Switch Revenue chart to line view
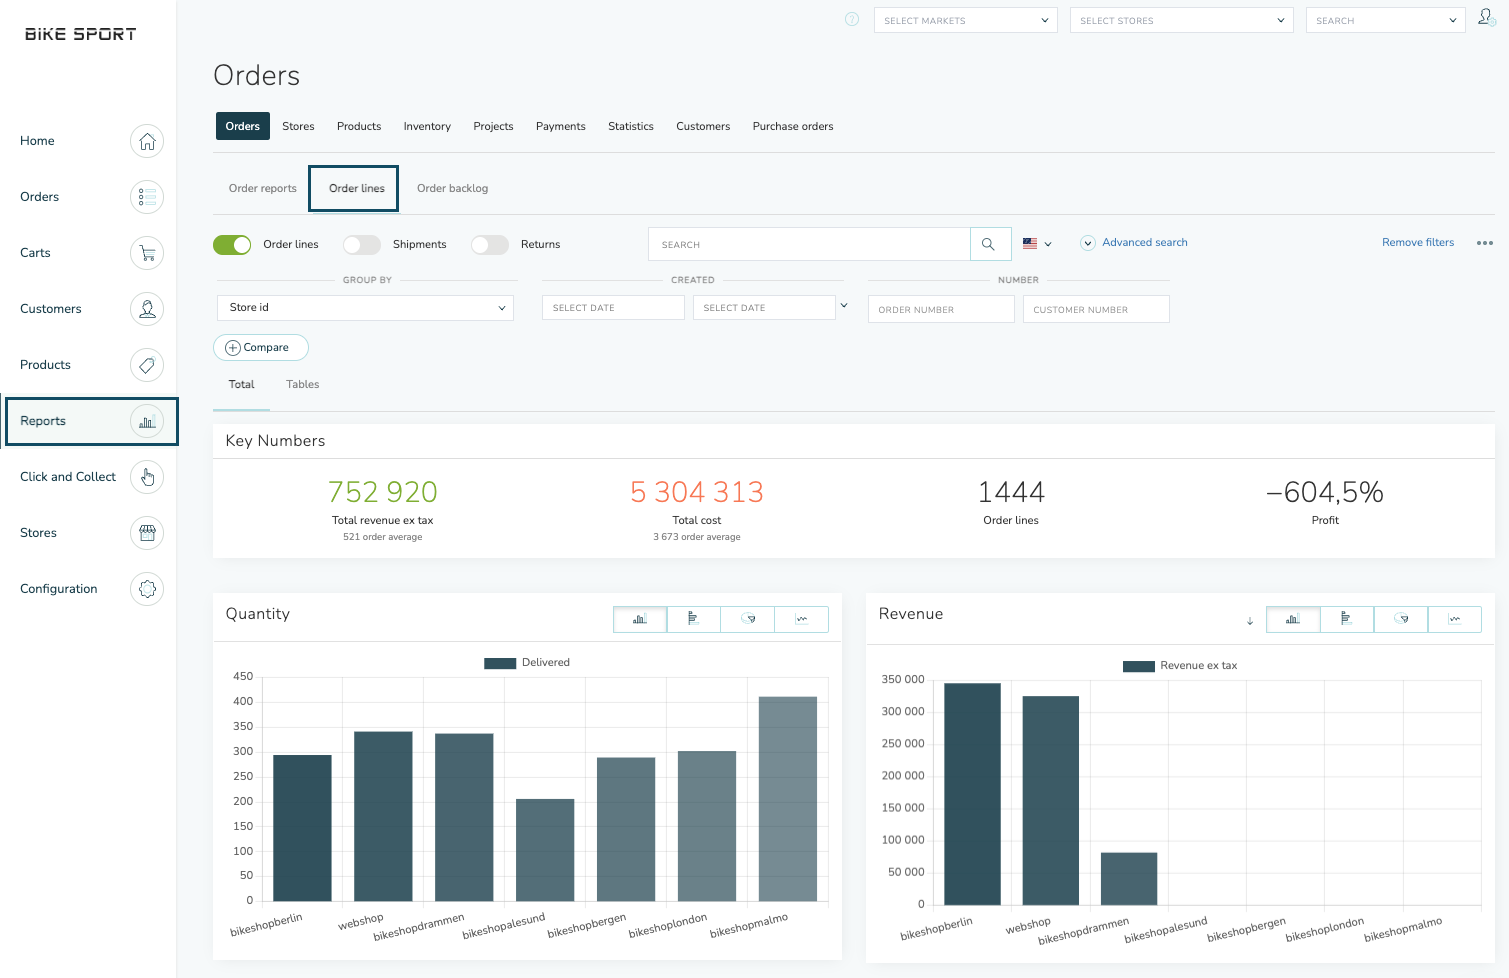The height and width of the screenshot is (978, 1509). pos(1454,619)
